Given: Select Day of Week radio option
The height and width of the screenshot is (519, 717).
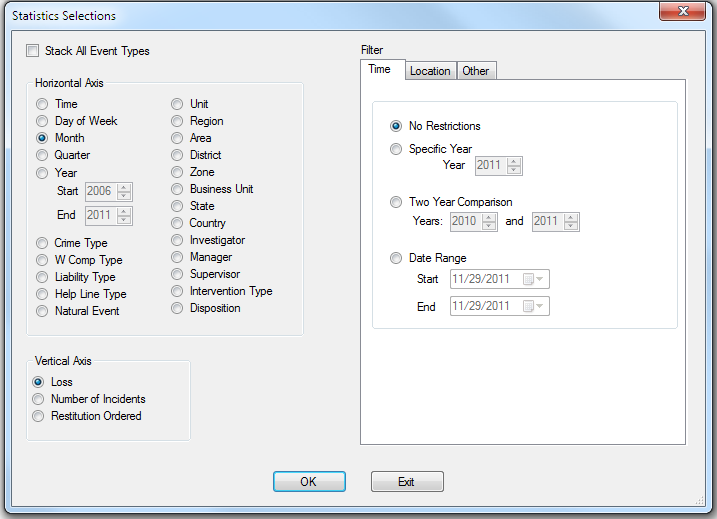Looking at the screenshot, I should click(x=42, y=121).
